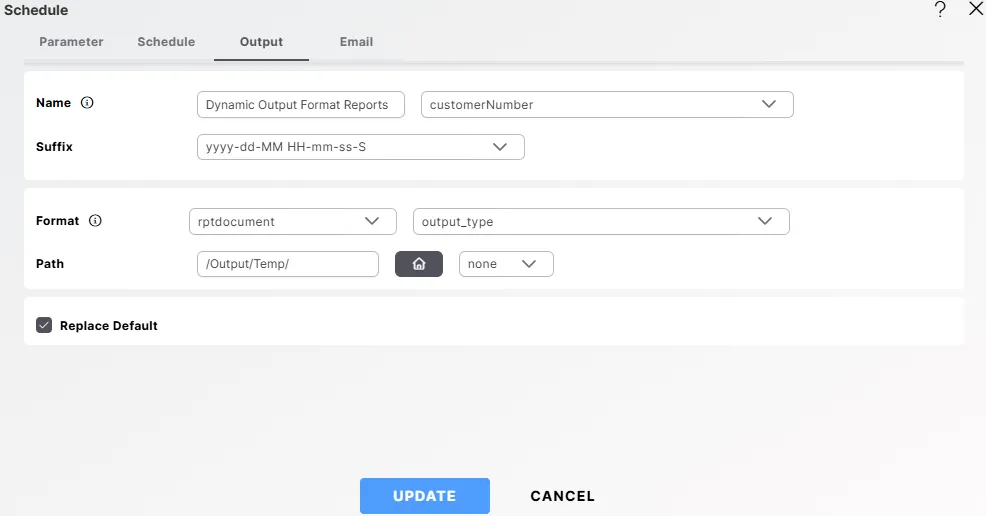986x516 pixels.
Task: Close the Schedule dialog with X
Action: click(x=976, y=9)
